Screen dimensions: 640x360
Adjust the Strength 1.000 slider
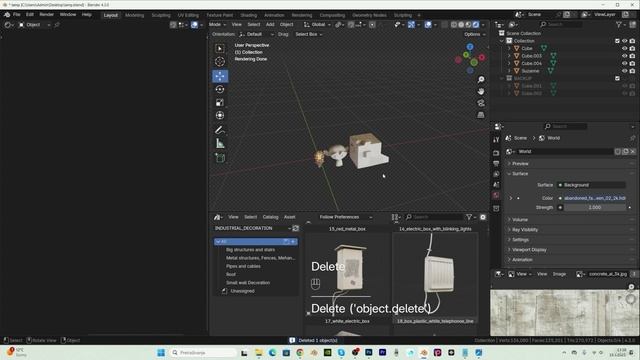click(595, 208)
